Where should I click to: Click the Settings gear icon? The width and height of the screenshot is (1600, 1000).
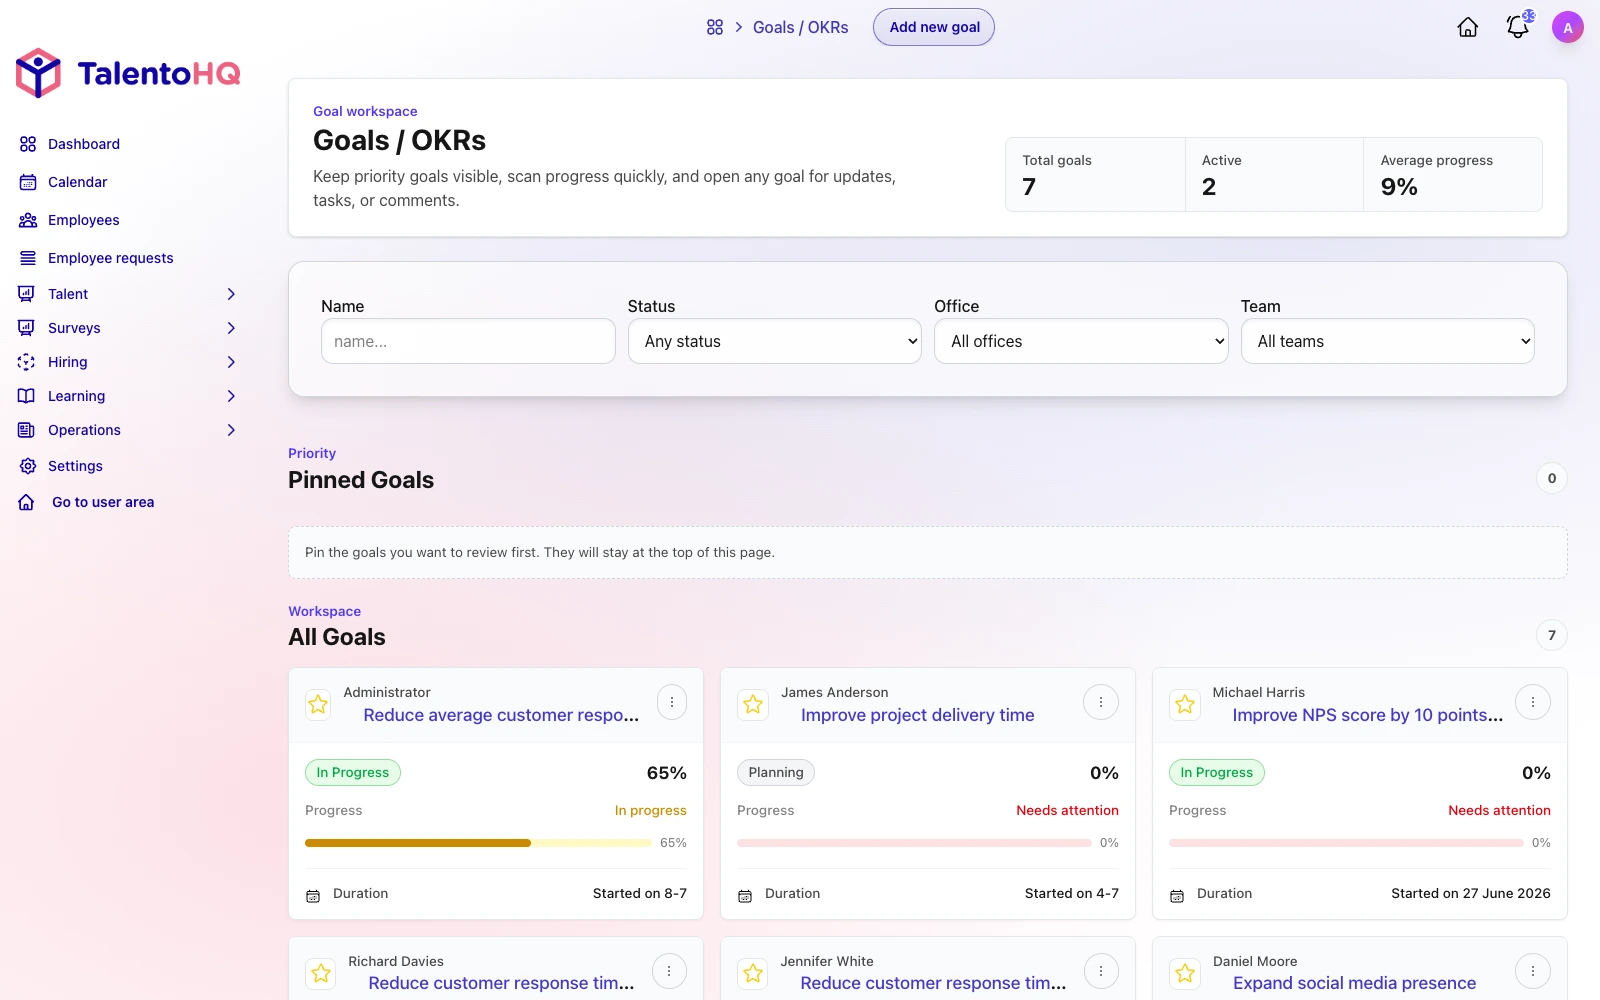(x=28, y=466)
